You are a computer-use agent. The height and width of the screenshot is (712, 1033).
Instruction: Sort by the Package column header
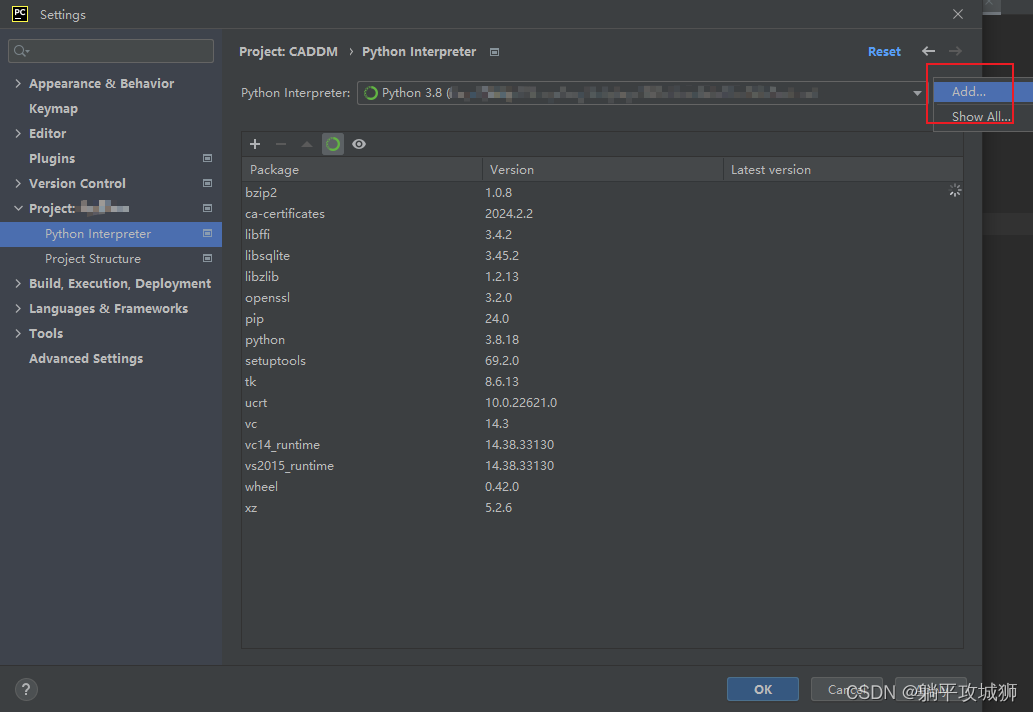pos(362,169)
